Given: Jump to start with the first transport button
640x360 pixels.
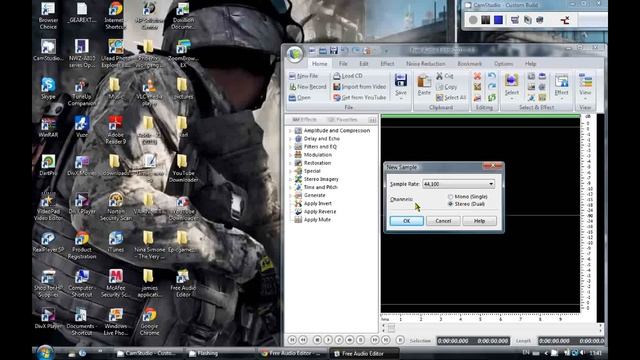Looking at the screenshot, I should point(292,340).
